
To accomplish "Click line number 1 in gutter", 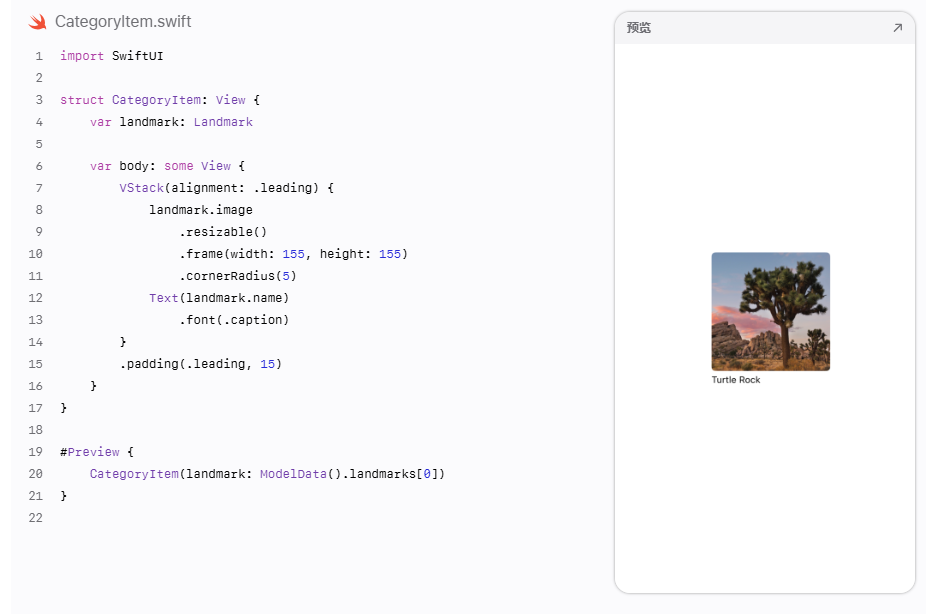I will click(x=39, y=56).
